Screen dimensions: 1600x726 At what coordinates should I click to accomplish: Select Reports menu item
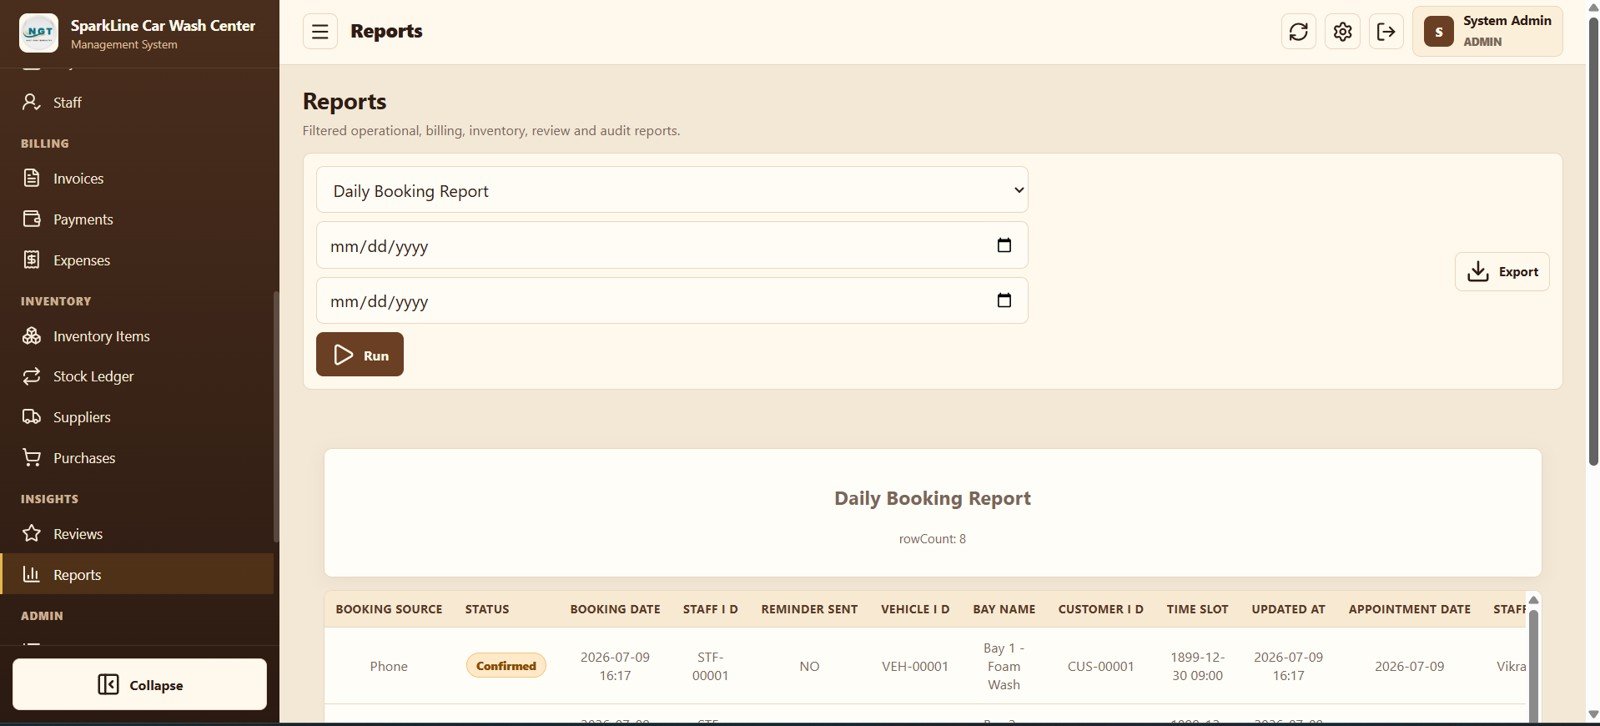[137, 574]
